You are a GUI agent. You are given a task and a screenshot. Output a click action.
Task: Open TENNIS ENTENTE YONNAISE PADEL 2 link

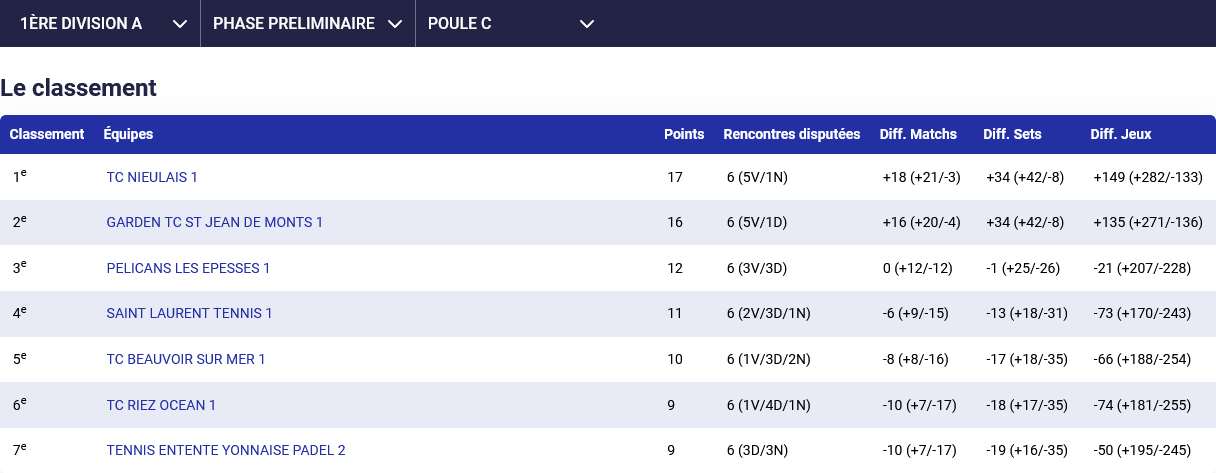point(226,450)
